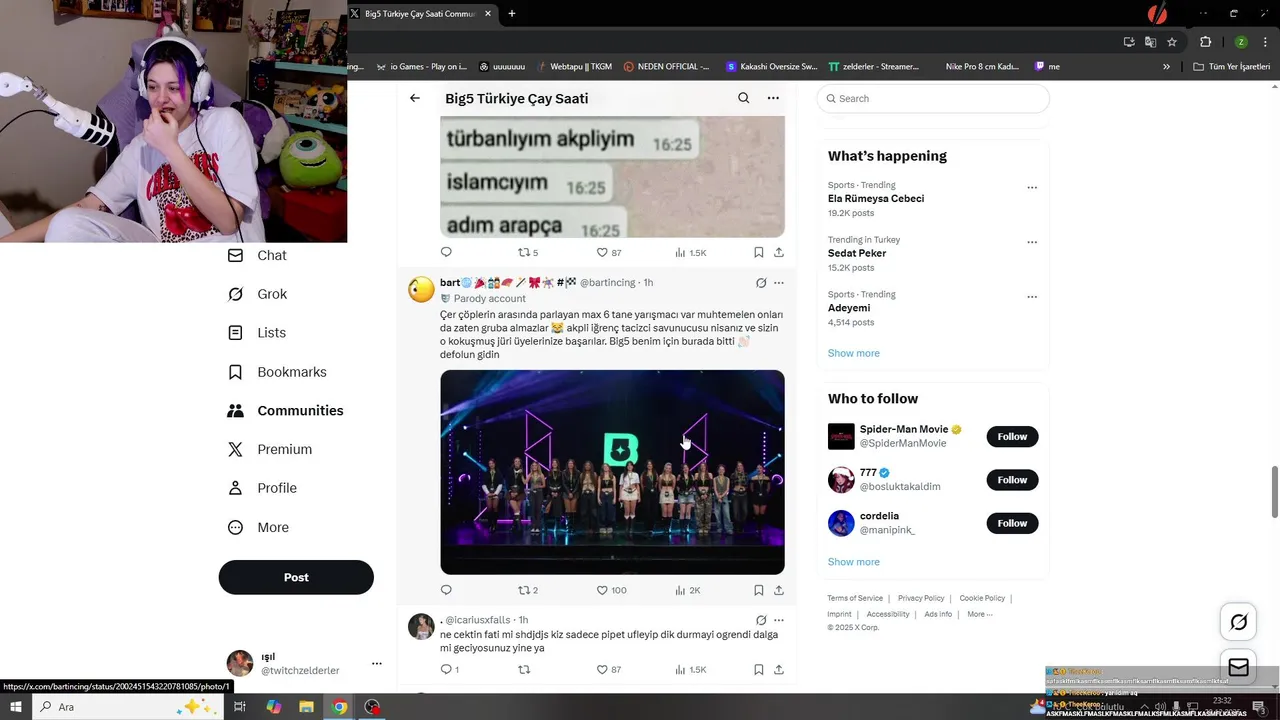Go back using the arrow beside Big5 Türkiye Çay Saati
The width and height of the screenshot is (1280, 720).
click(x=415, y=98)
